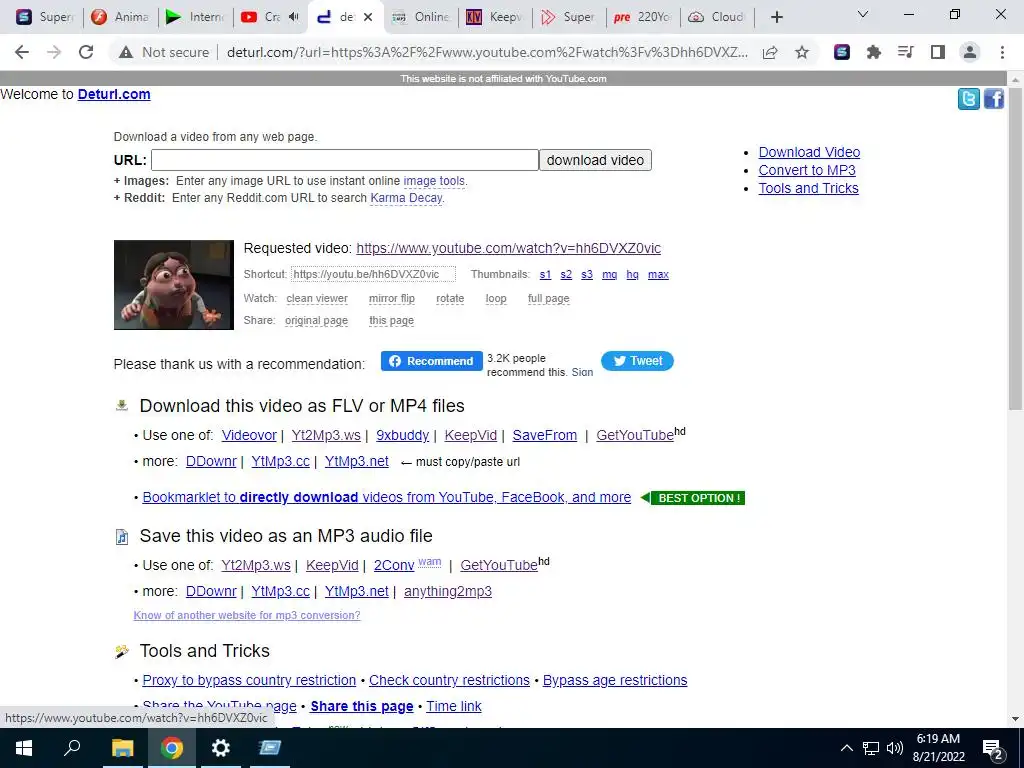Open the Karma Decay link
1024x768 pixels.
(x=406, y=198)
